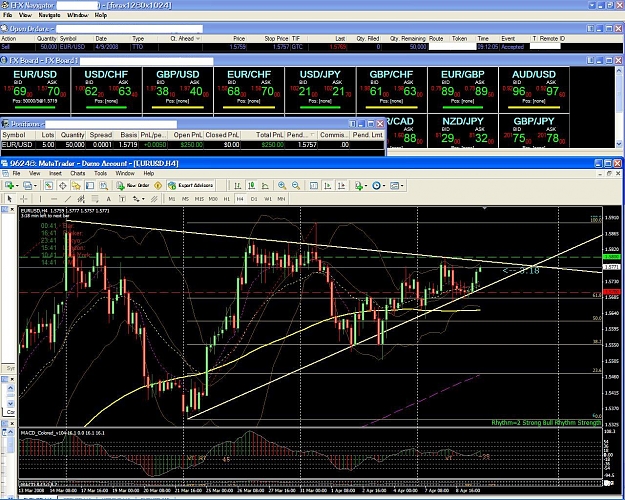This screenshot has width=625, height=500.
Task: Select the Cursor arrow tool
Action: (10, 199)
